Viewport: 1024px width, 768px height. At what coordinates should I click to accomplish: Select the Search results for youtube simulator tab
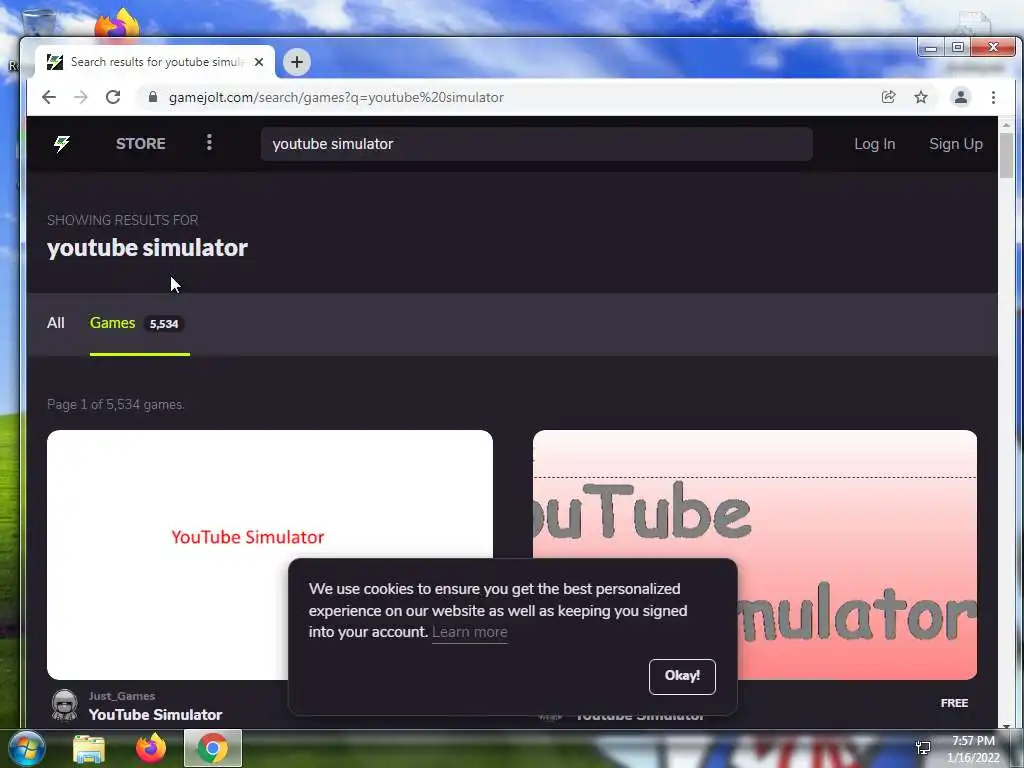[155, 62]
